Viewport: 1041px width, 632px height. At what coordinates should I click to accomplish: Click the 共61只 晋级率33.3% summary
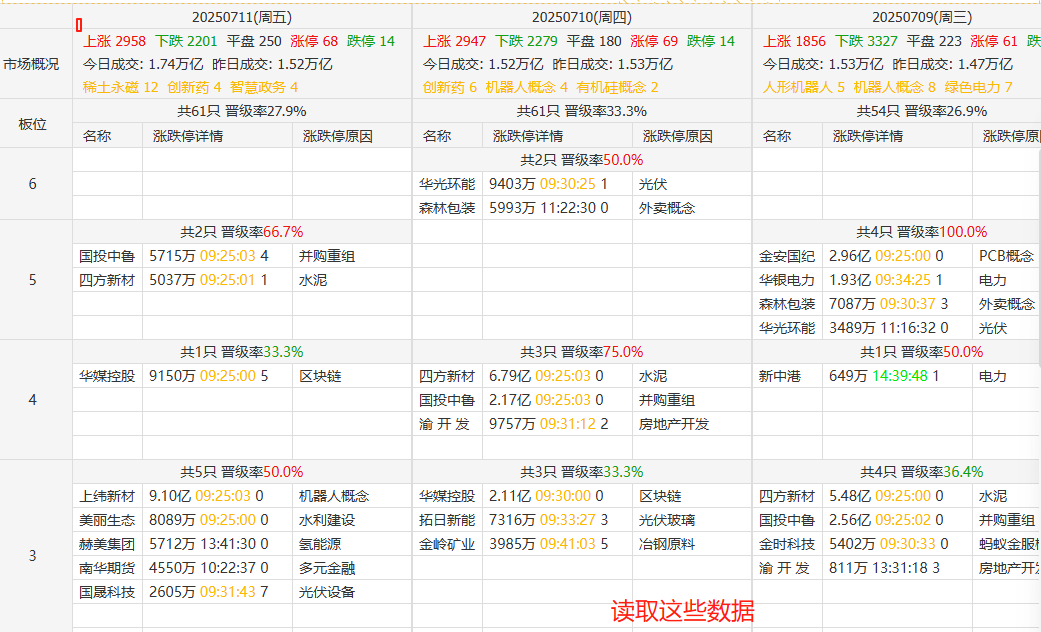(x=582, y=111)
